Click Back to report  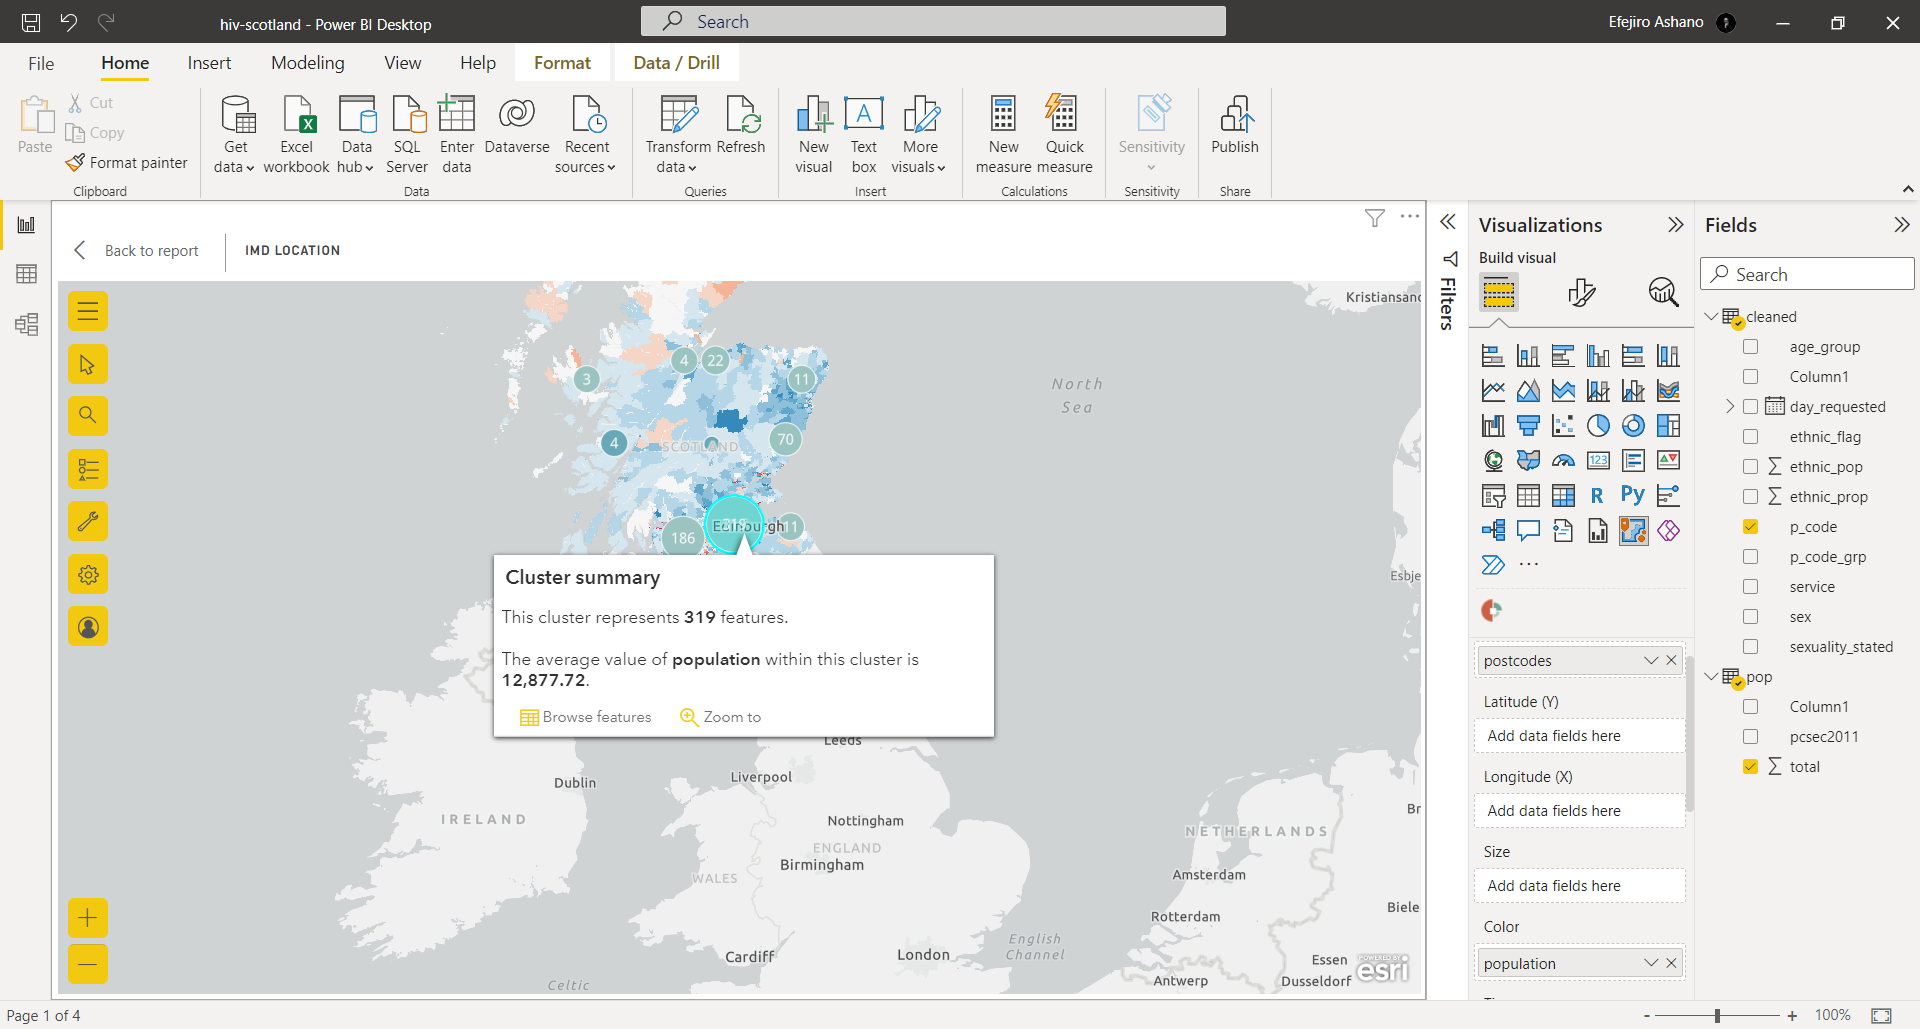[x=137, y=250]
